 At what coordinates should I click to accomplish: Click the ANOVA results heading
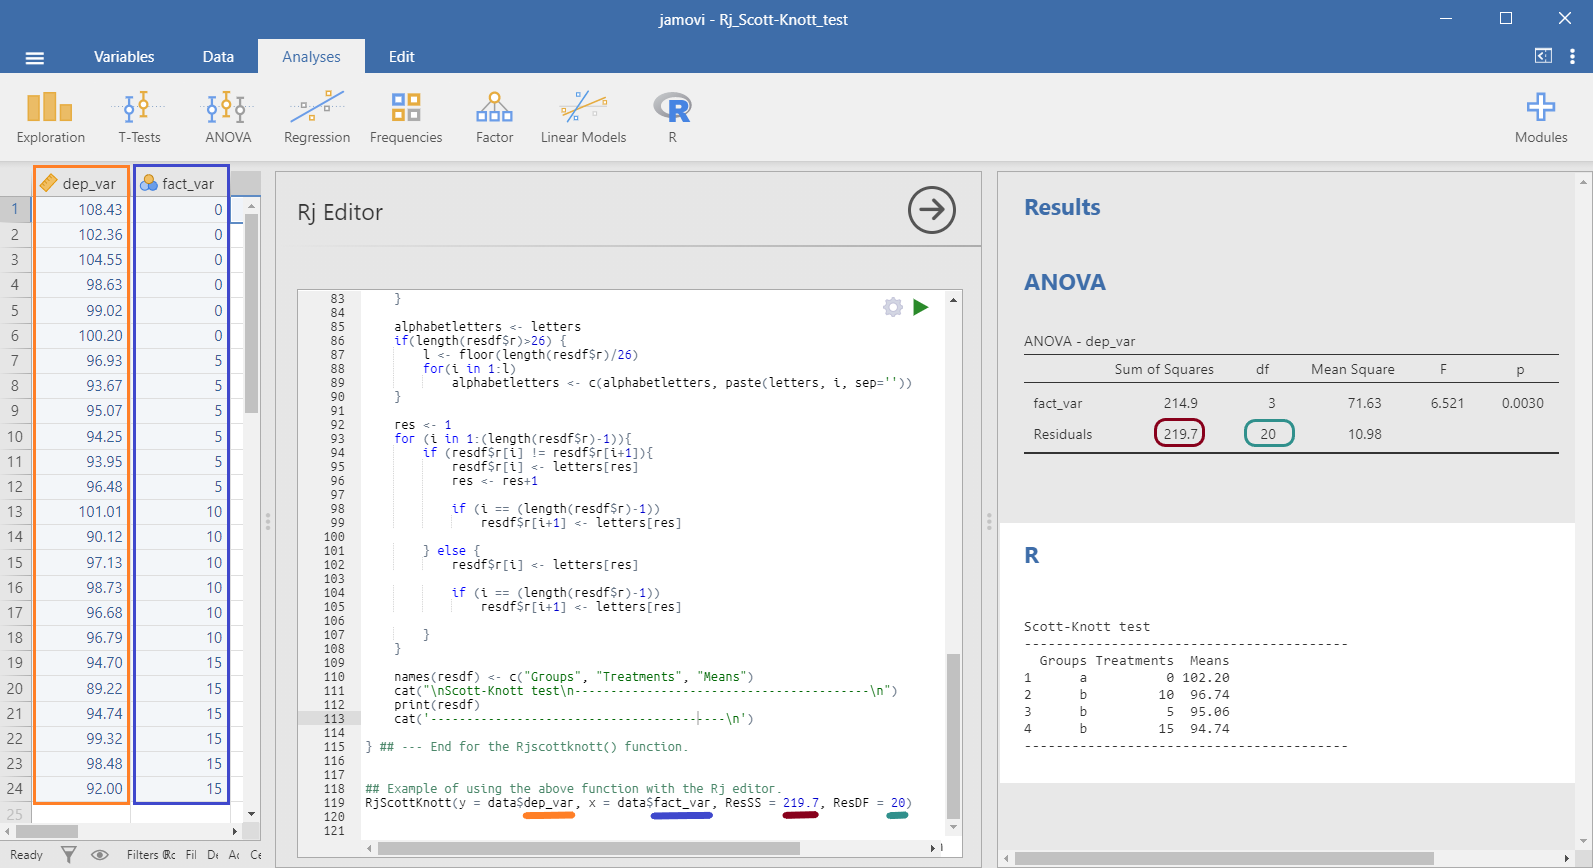(x=1065, y=282)
